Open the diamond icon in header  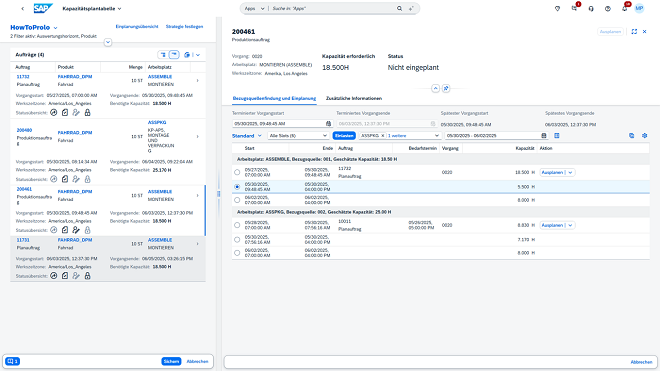pyautogui.click(x=557, y=8)
